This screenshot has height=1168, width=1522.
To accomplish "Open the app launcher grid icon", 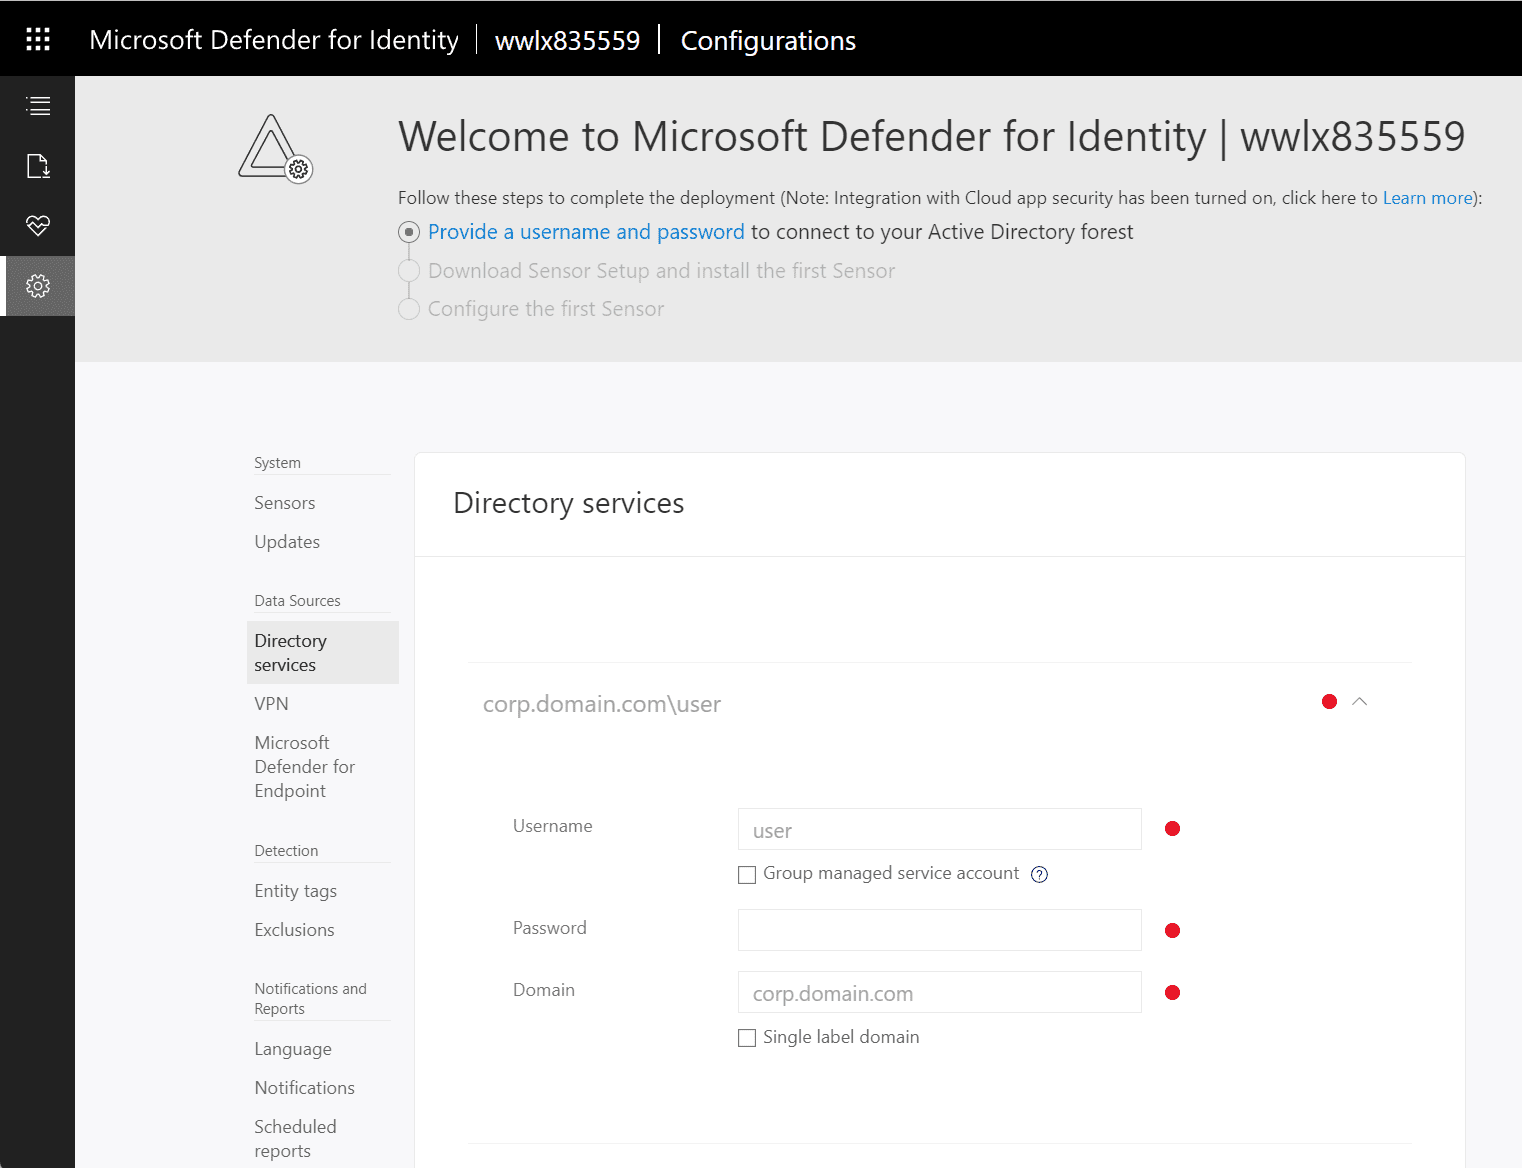I will (38, 39).
